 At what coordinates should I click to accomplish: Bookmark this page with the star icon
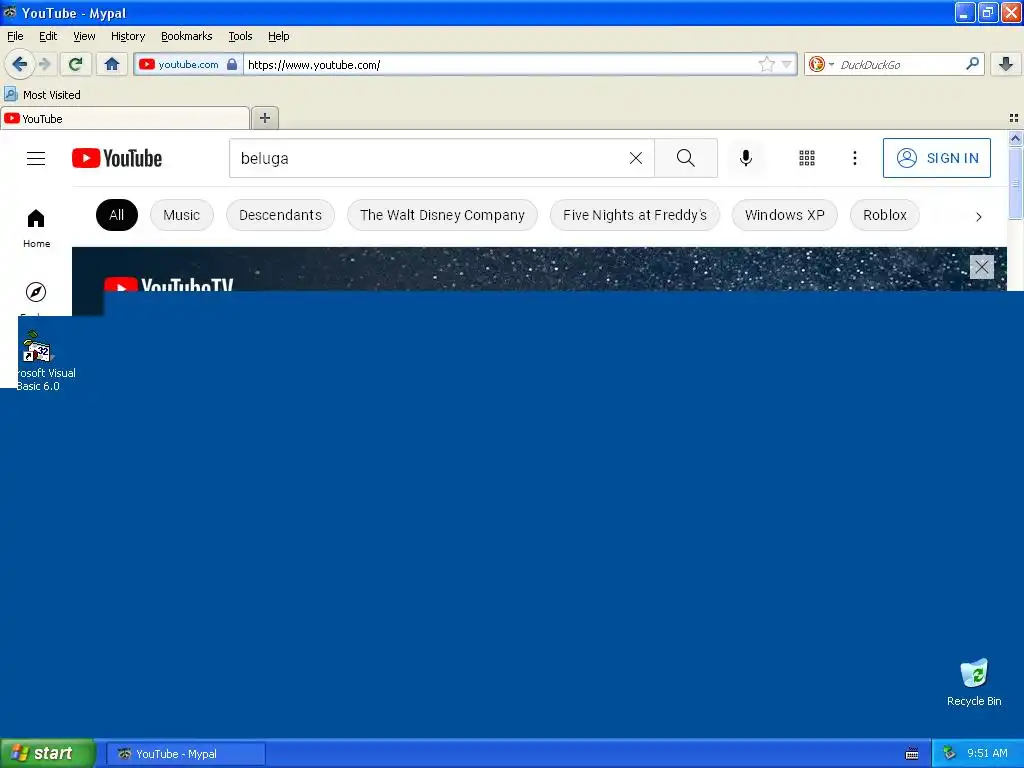point(766,64)
